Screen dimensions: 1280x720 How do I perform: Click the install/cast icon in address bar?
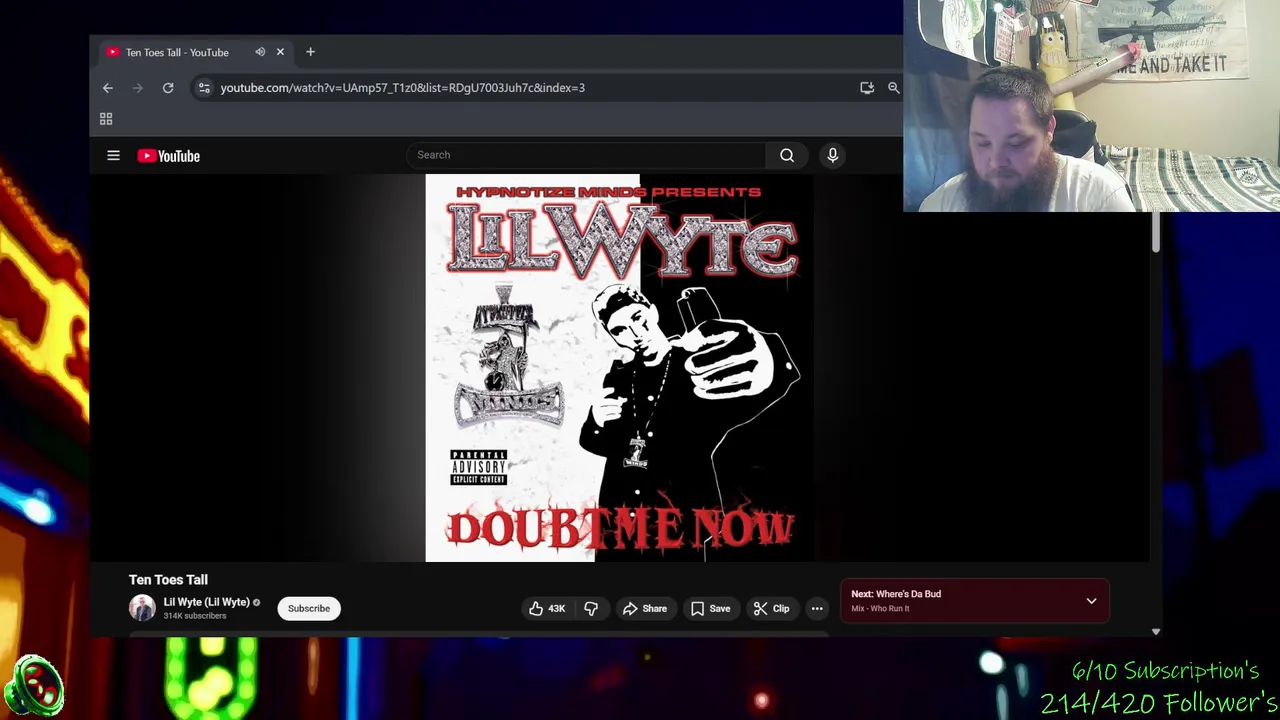tap(867, 88)
